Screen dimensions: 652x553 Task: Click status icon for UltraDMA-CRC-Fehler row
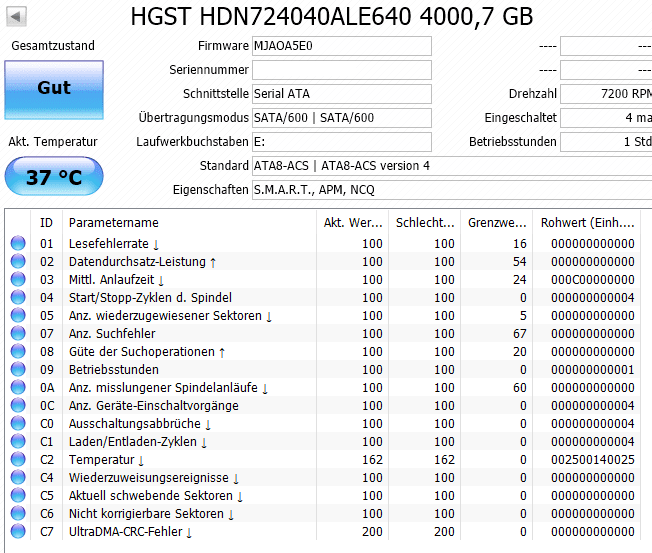pyautogui.click(x=18, y=531)
